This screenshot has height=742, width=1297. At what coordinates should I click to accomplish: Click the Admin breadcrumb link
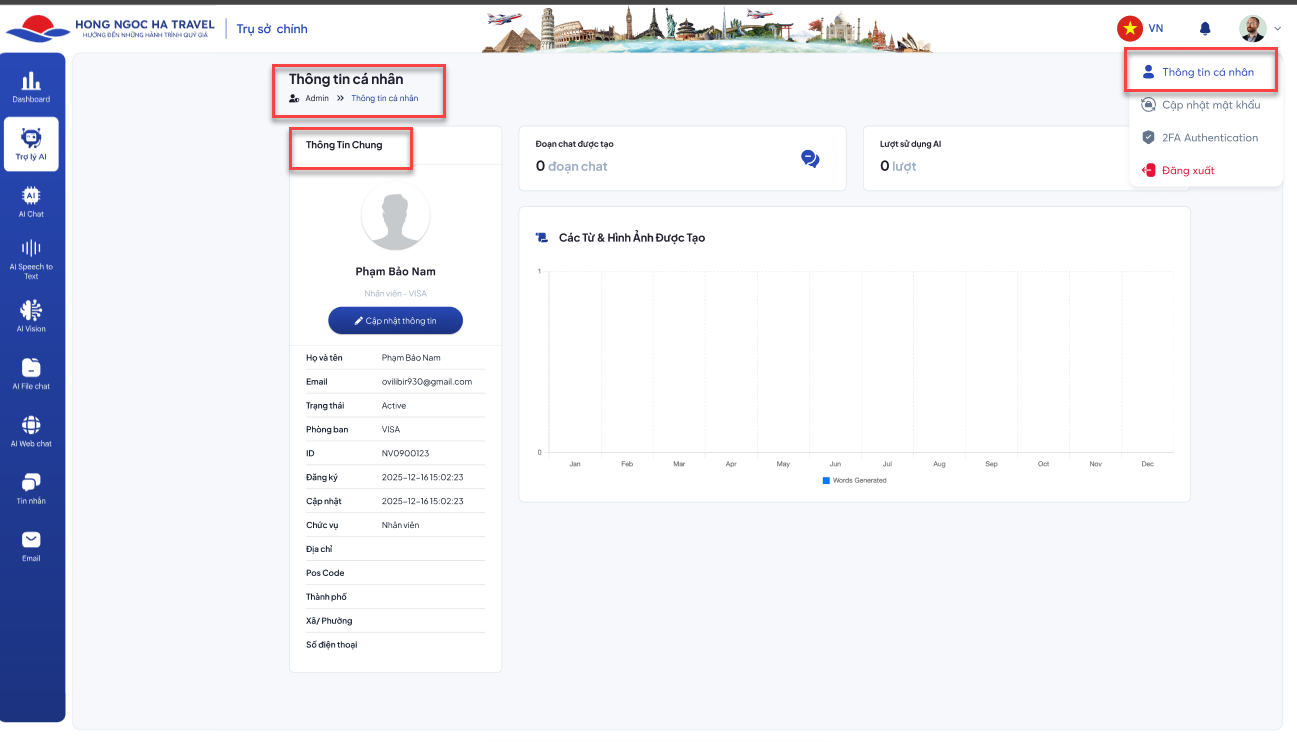pyautogui.click(x=316, y=99)
